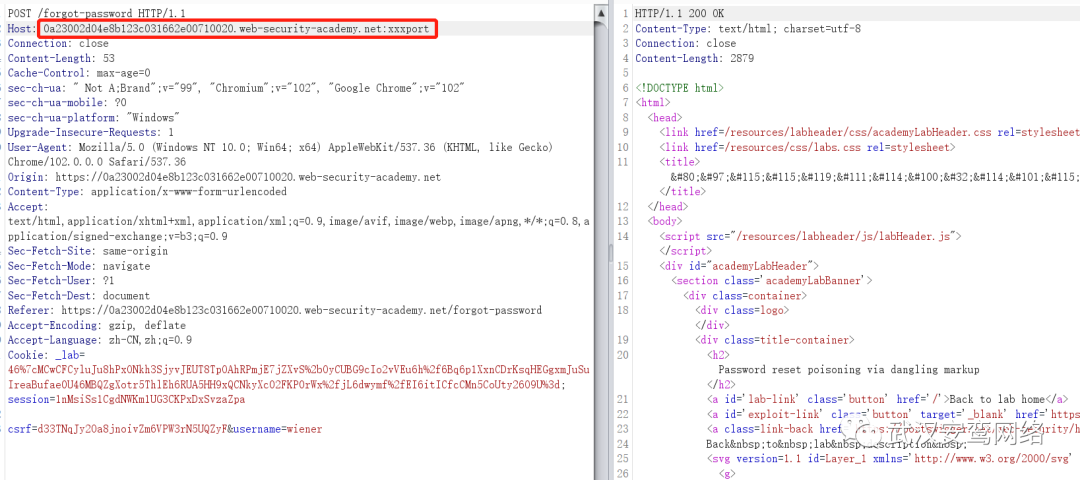
Task: Click the sec-ch-ua brand header line
Action: click(236, 88)
